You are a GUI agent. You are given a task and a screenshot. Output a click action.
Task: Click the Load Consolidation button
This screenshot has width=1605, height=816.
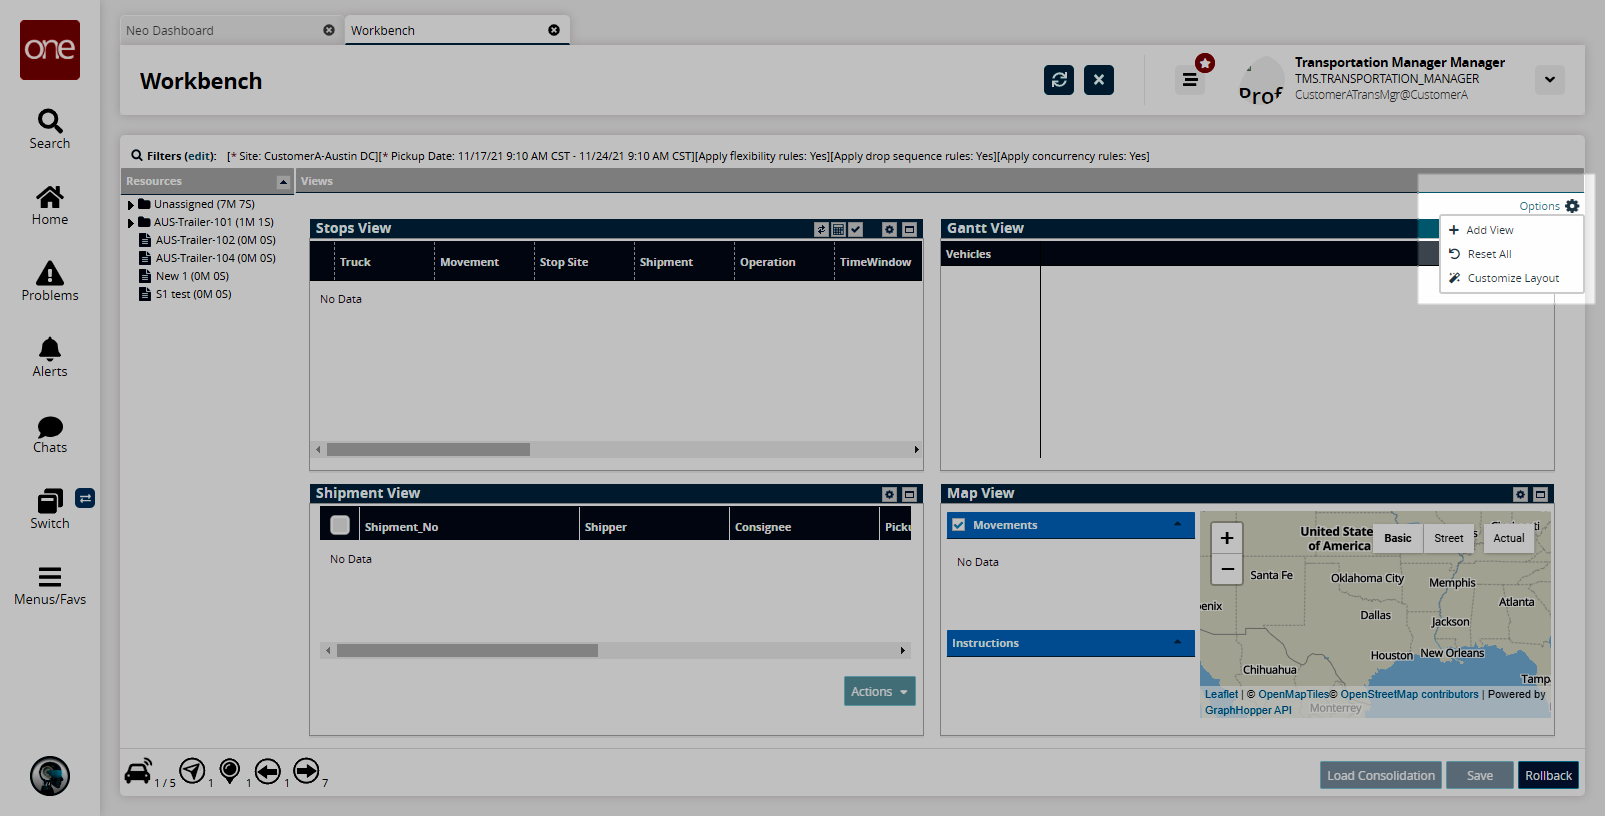pyautogui.click(x=1381, y=775)
